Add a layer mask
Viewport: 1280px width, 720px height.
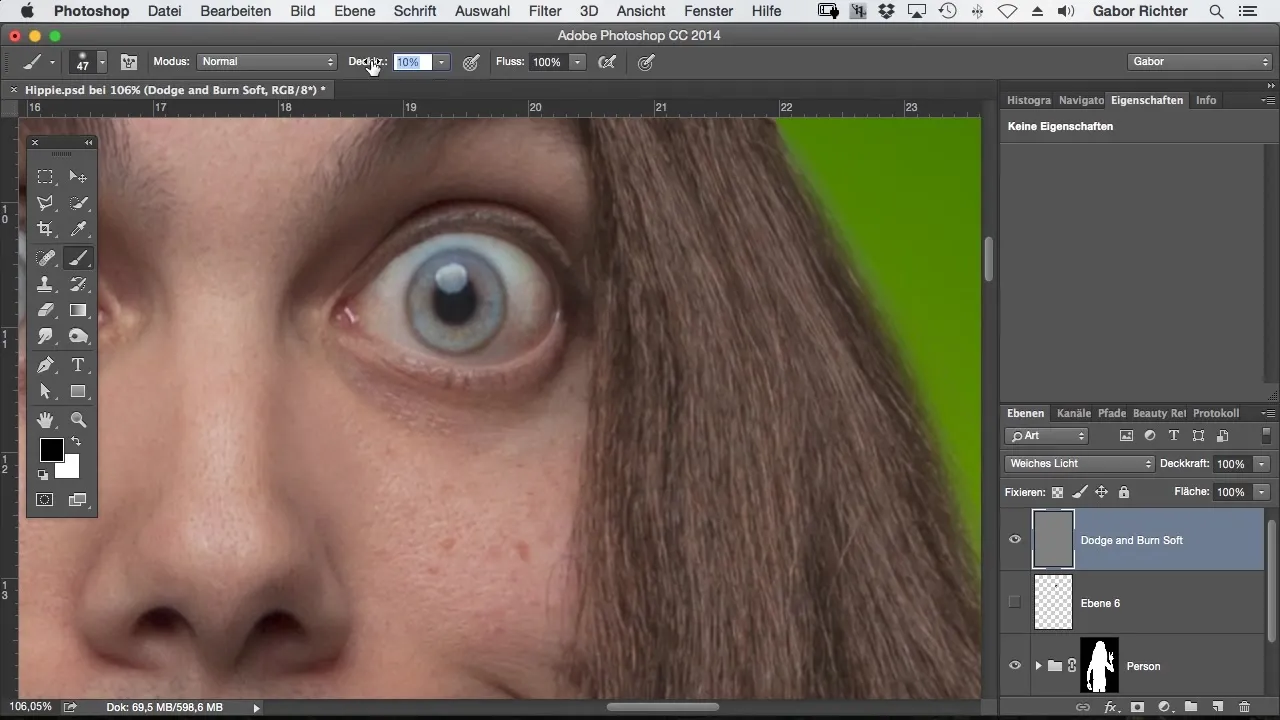click(1137, 707)
